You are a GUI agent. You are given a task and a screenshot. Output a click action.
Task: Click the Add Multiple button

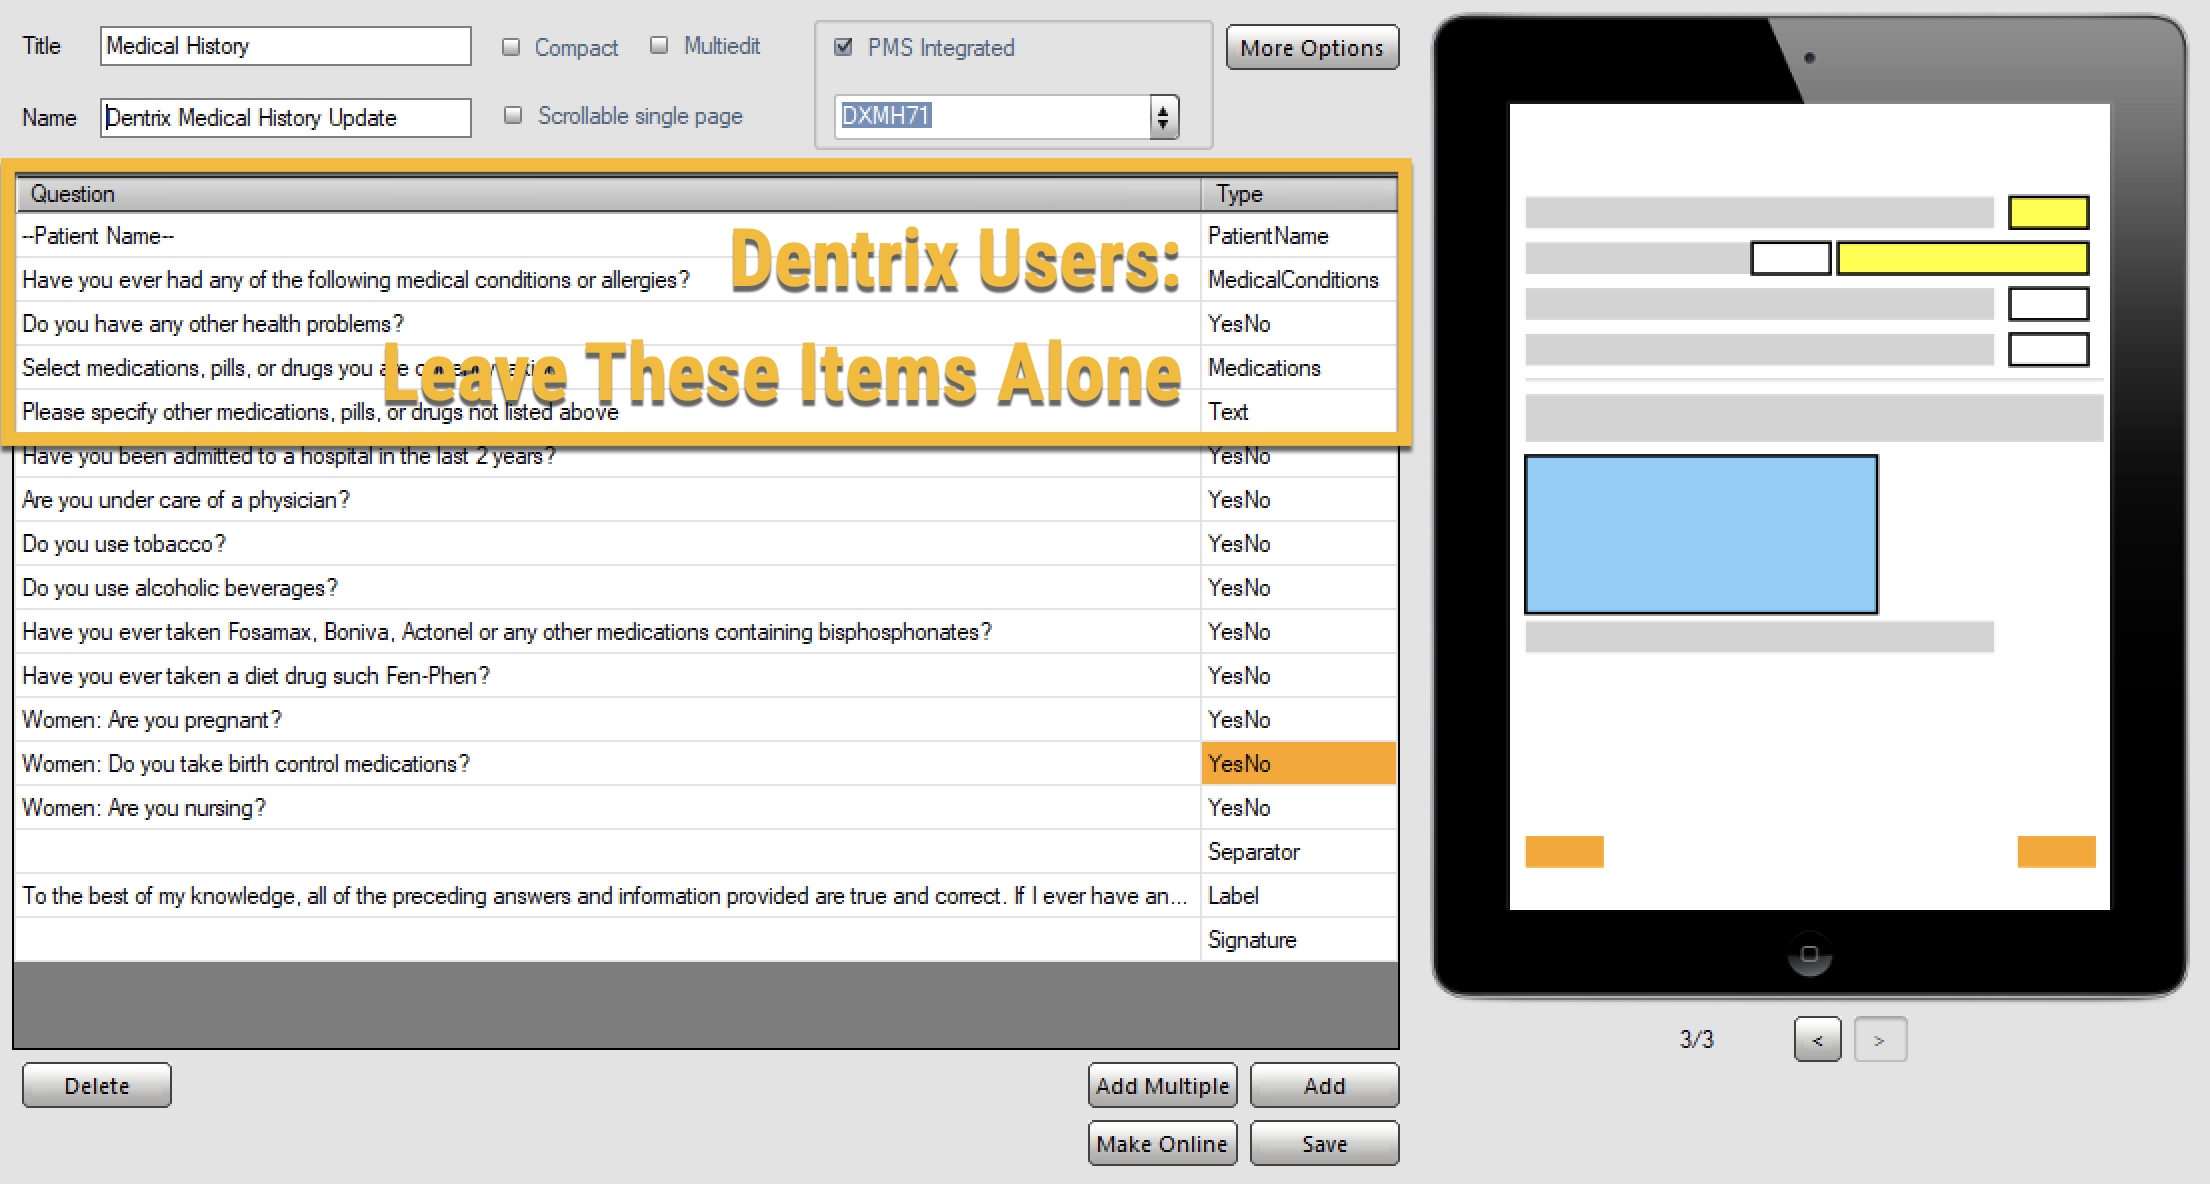pos(1162,1085)
